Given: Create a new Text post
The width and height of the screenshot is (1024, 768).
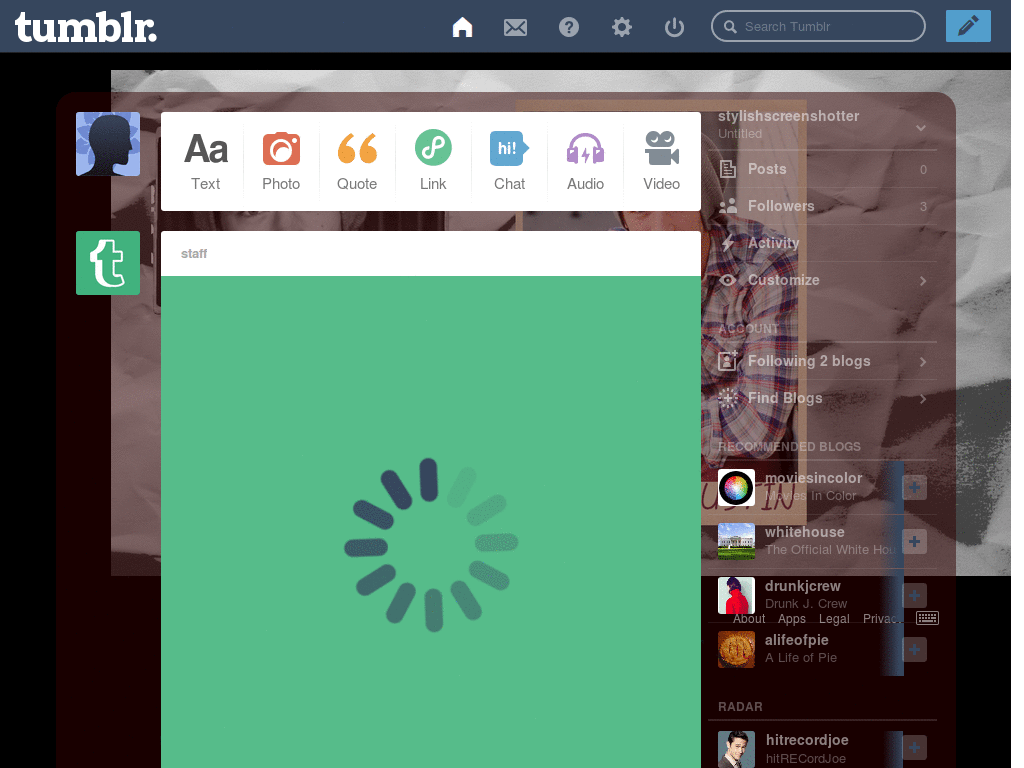Looking at the screenshot, I should (x=206, y=161).
